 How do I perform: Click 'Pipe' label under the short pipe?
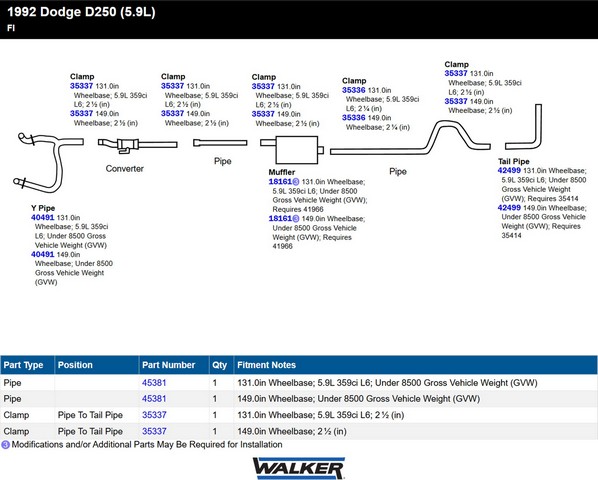pyautogui.click(x=223, y=161)
